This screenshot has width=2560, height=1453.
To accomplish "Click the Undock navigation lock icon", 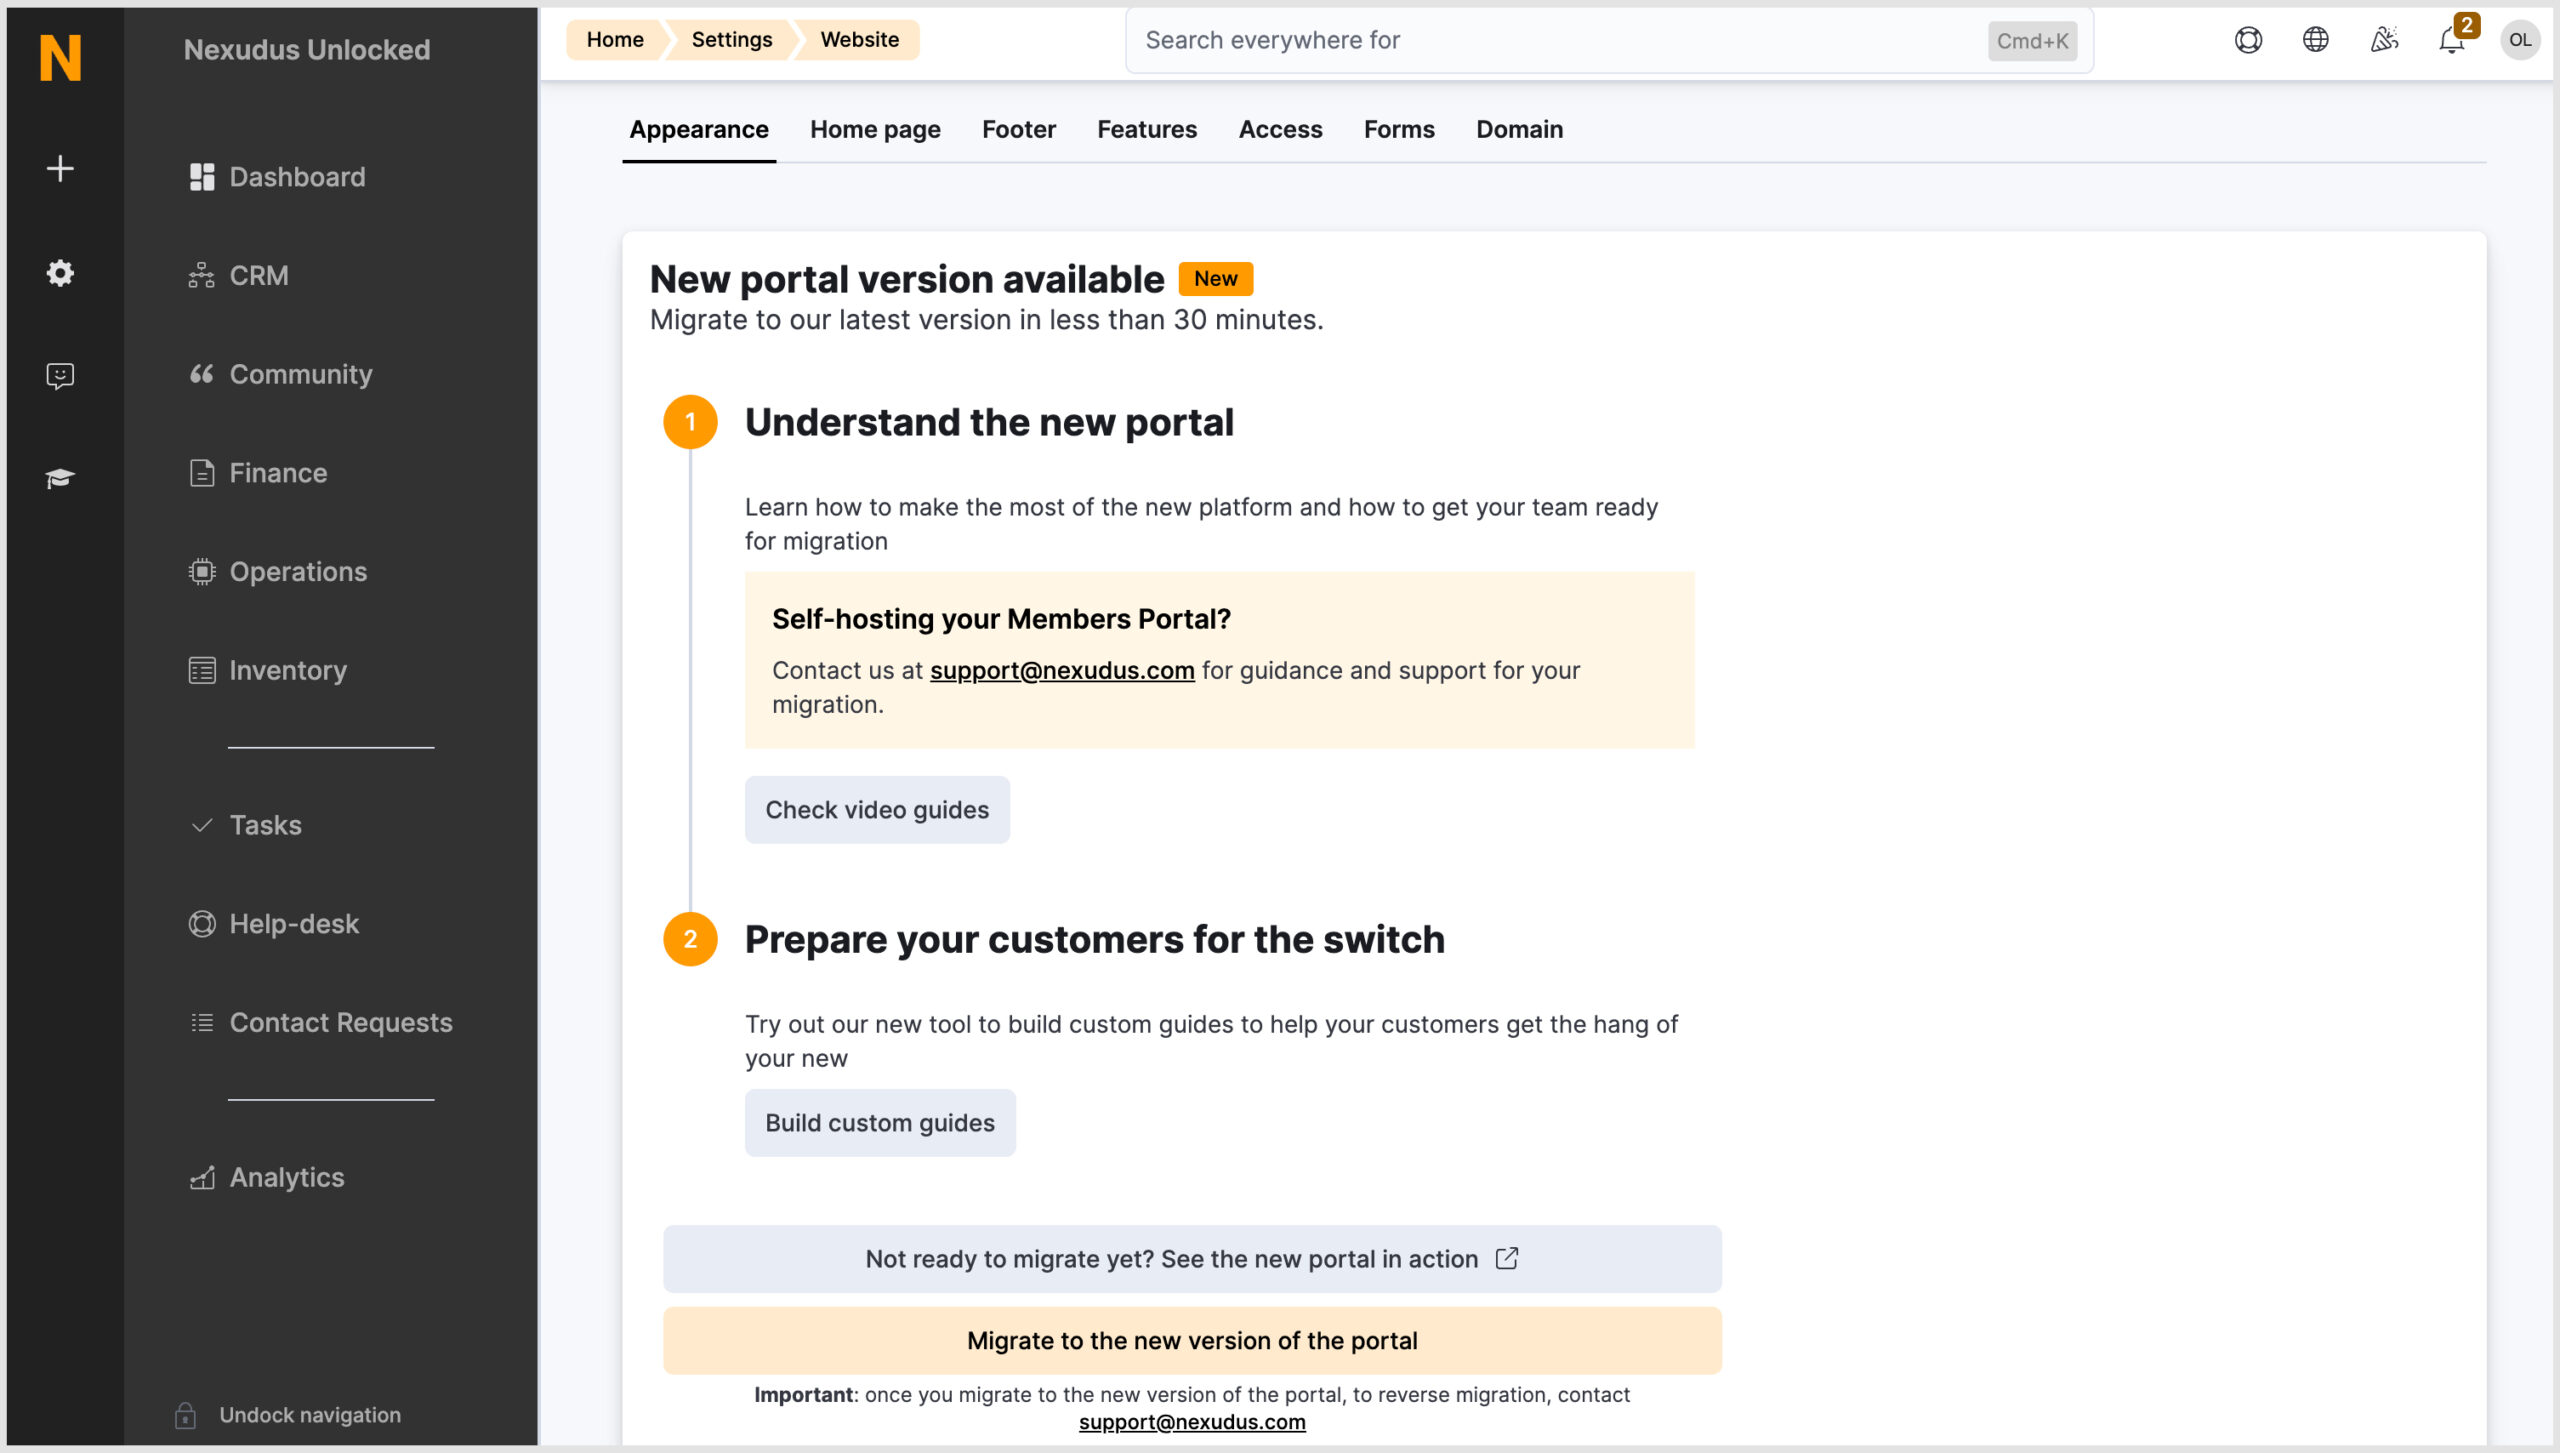I will coord(185,1415).
